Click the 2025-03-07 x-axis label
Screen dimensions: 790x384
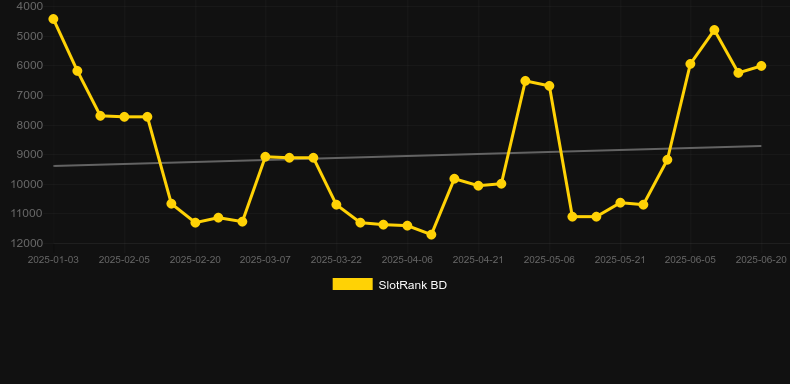[266, 260]
